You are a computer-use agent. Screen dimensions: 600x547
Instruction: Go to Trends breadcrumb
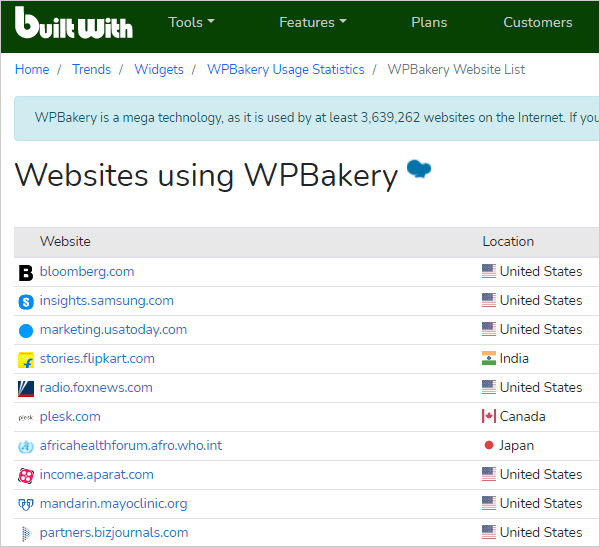click(x=91, y=69)
